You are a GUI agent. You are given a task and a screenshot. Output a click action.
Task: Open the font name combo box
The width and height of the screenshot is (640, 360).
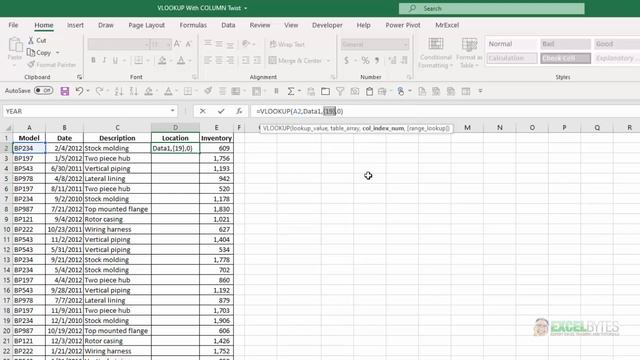(x=118, y=44)
